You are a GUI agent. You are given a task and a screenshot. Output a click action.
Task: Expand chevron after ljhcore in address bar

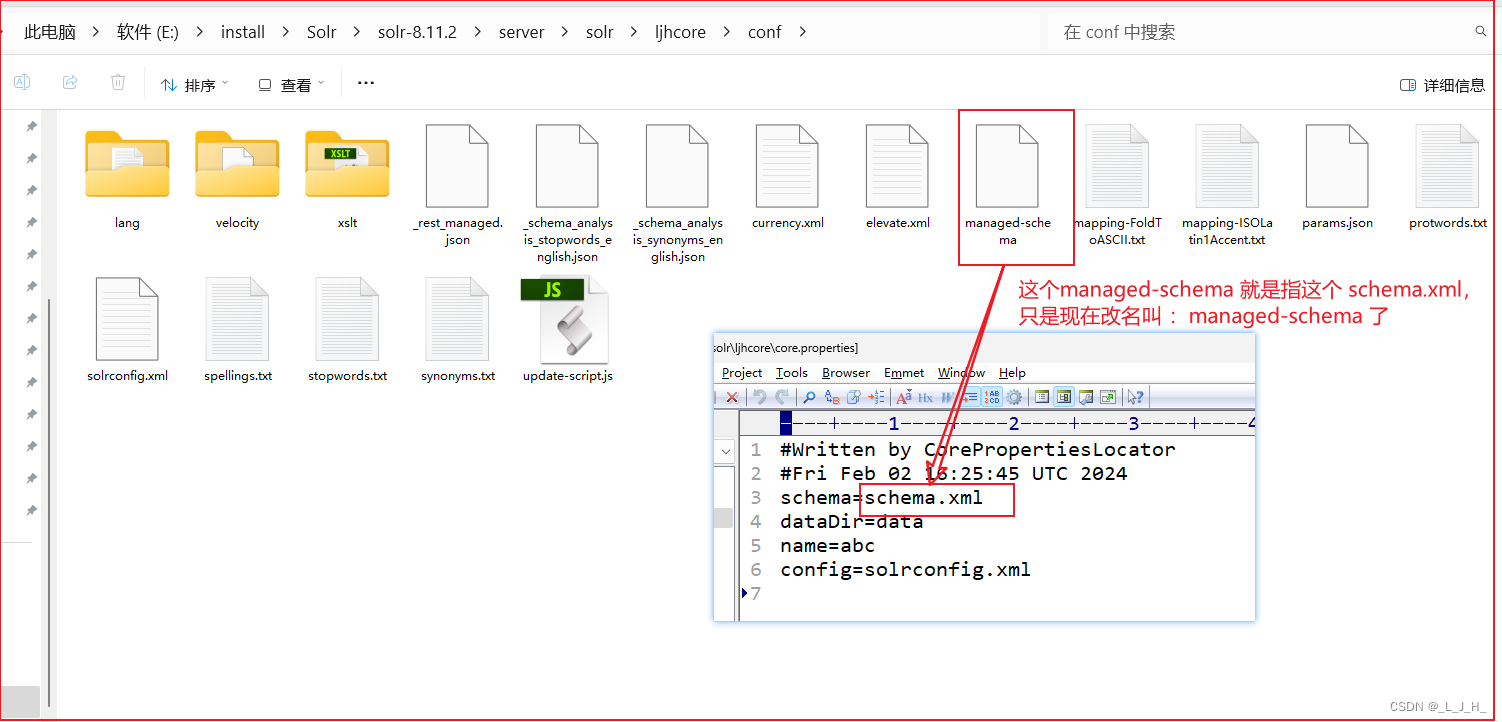[x=727, y=32]
